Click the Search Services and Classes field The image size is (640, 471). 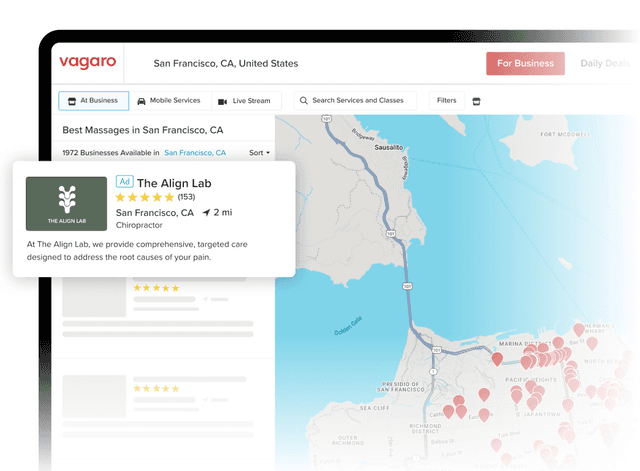click(355, 101)
